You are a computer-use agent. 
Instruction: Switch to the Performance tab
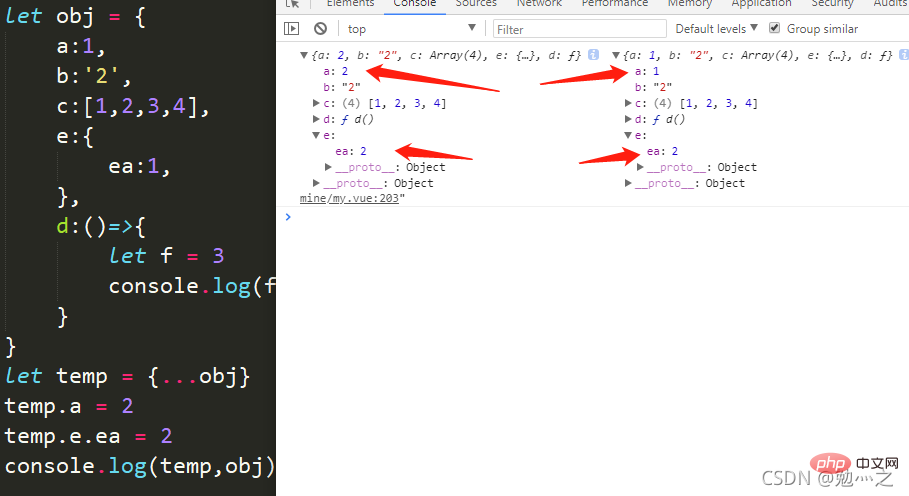pyautogui.click(x=615, y=3)
